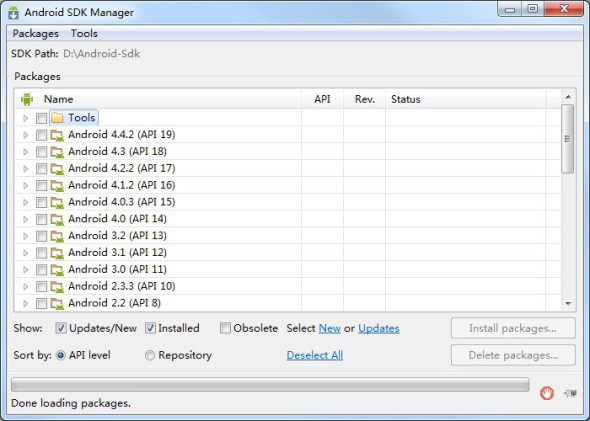Open the Packages menu
The height and width of the screenshot is (421, 590).
36,33
